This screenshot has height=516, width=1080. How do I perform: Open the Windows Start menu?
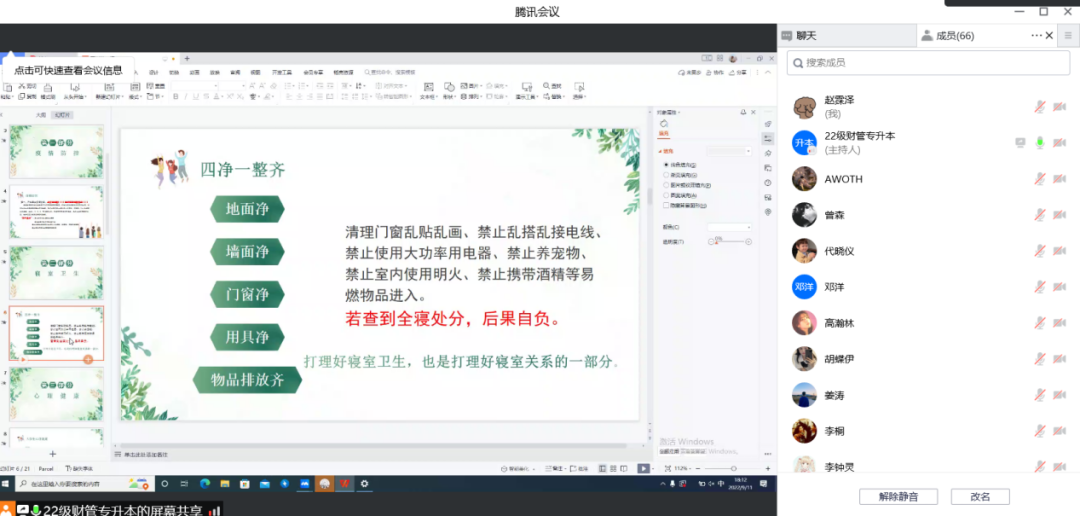pyautogui.click(x=6, y=484)
